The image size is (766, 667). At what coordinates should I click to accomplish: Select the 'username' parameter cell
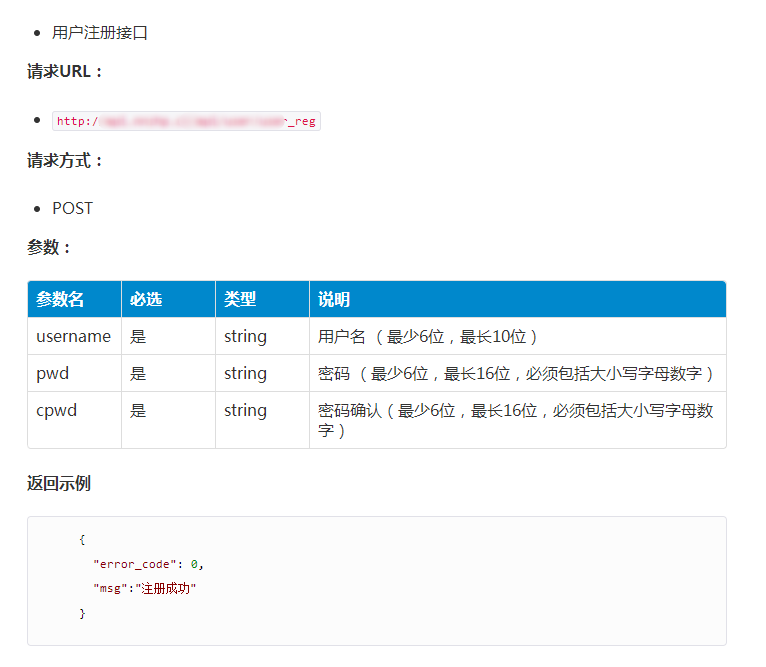(x=74, y=336)
